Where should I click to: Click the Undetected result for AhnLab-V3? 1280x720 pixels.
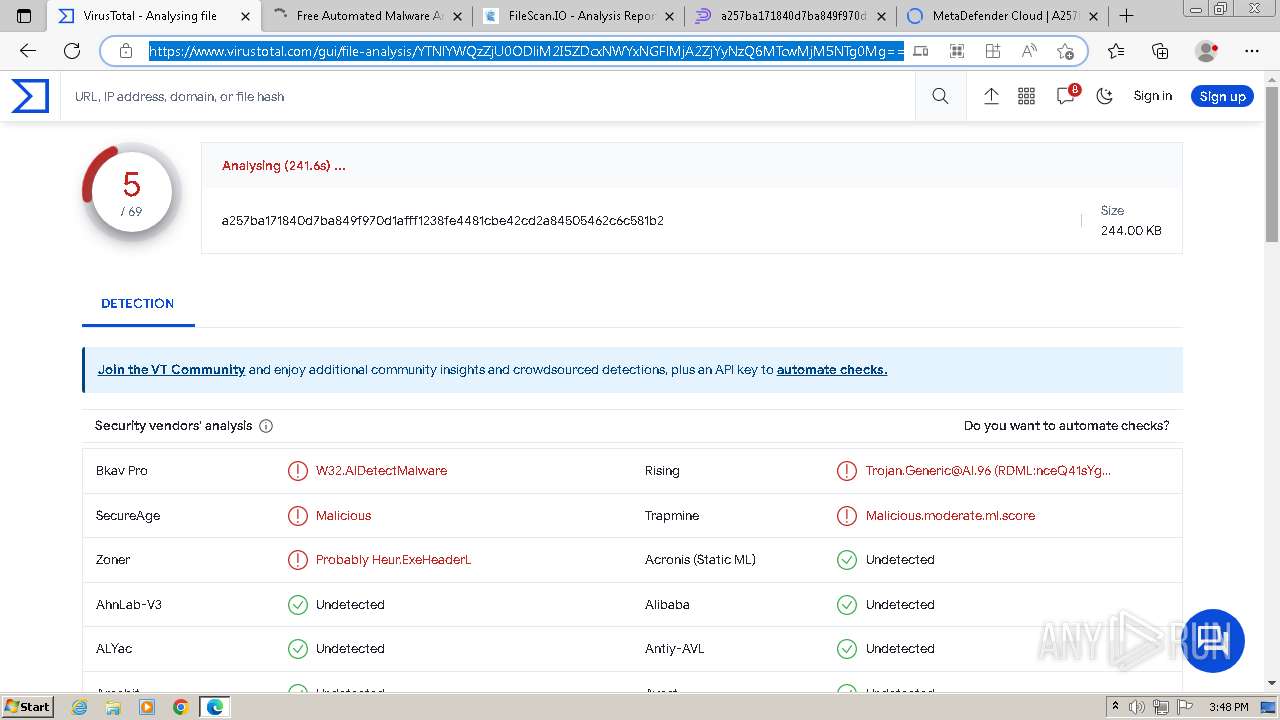click(350, 605)
